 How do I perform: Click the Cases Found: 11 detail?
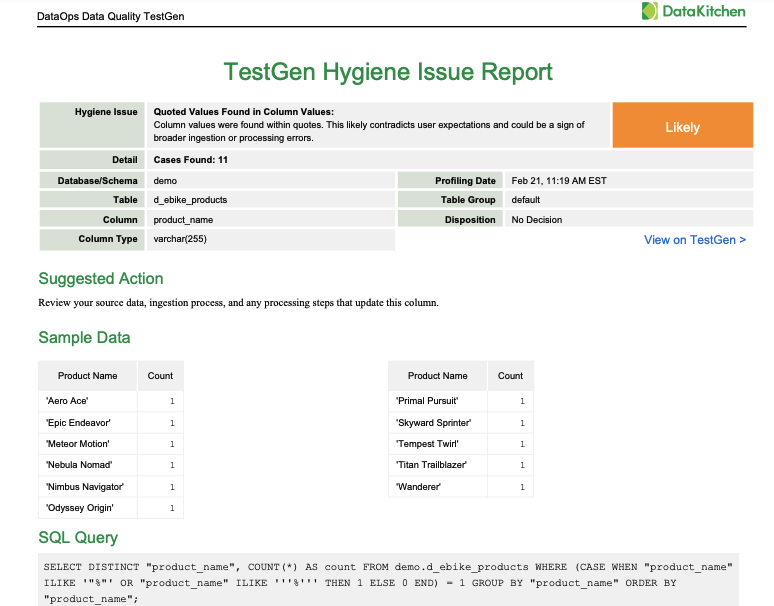(x=191, y=160)
